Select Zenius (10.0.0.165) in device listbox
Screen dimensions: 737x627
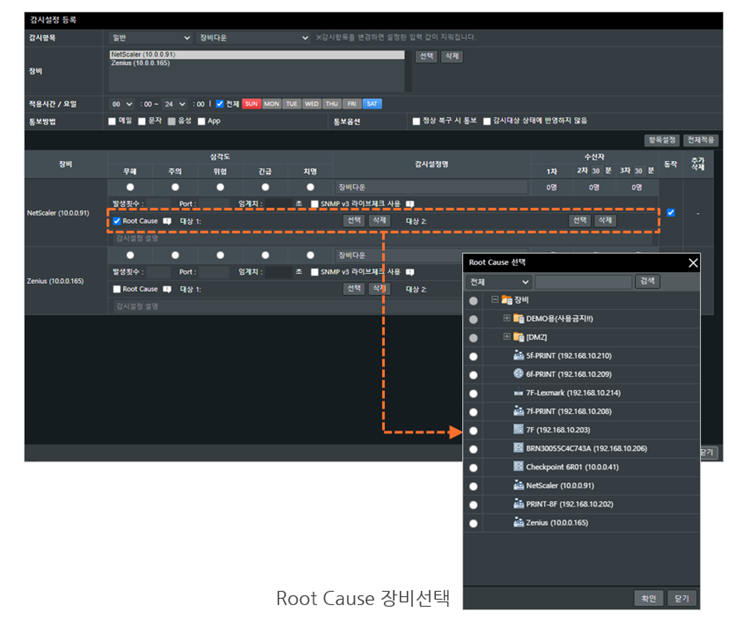(257, 63)
